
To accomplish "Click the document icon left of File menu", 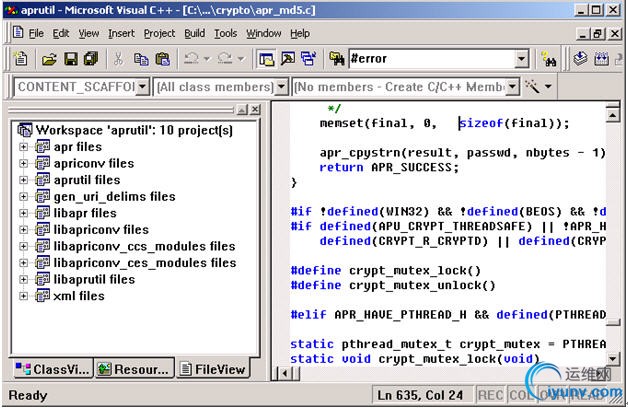I will pos(18,32).
